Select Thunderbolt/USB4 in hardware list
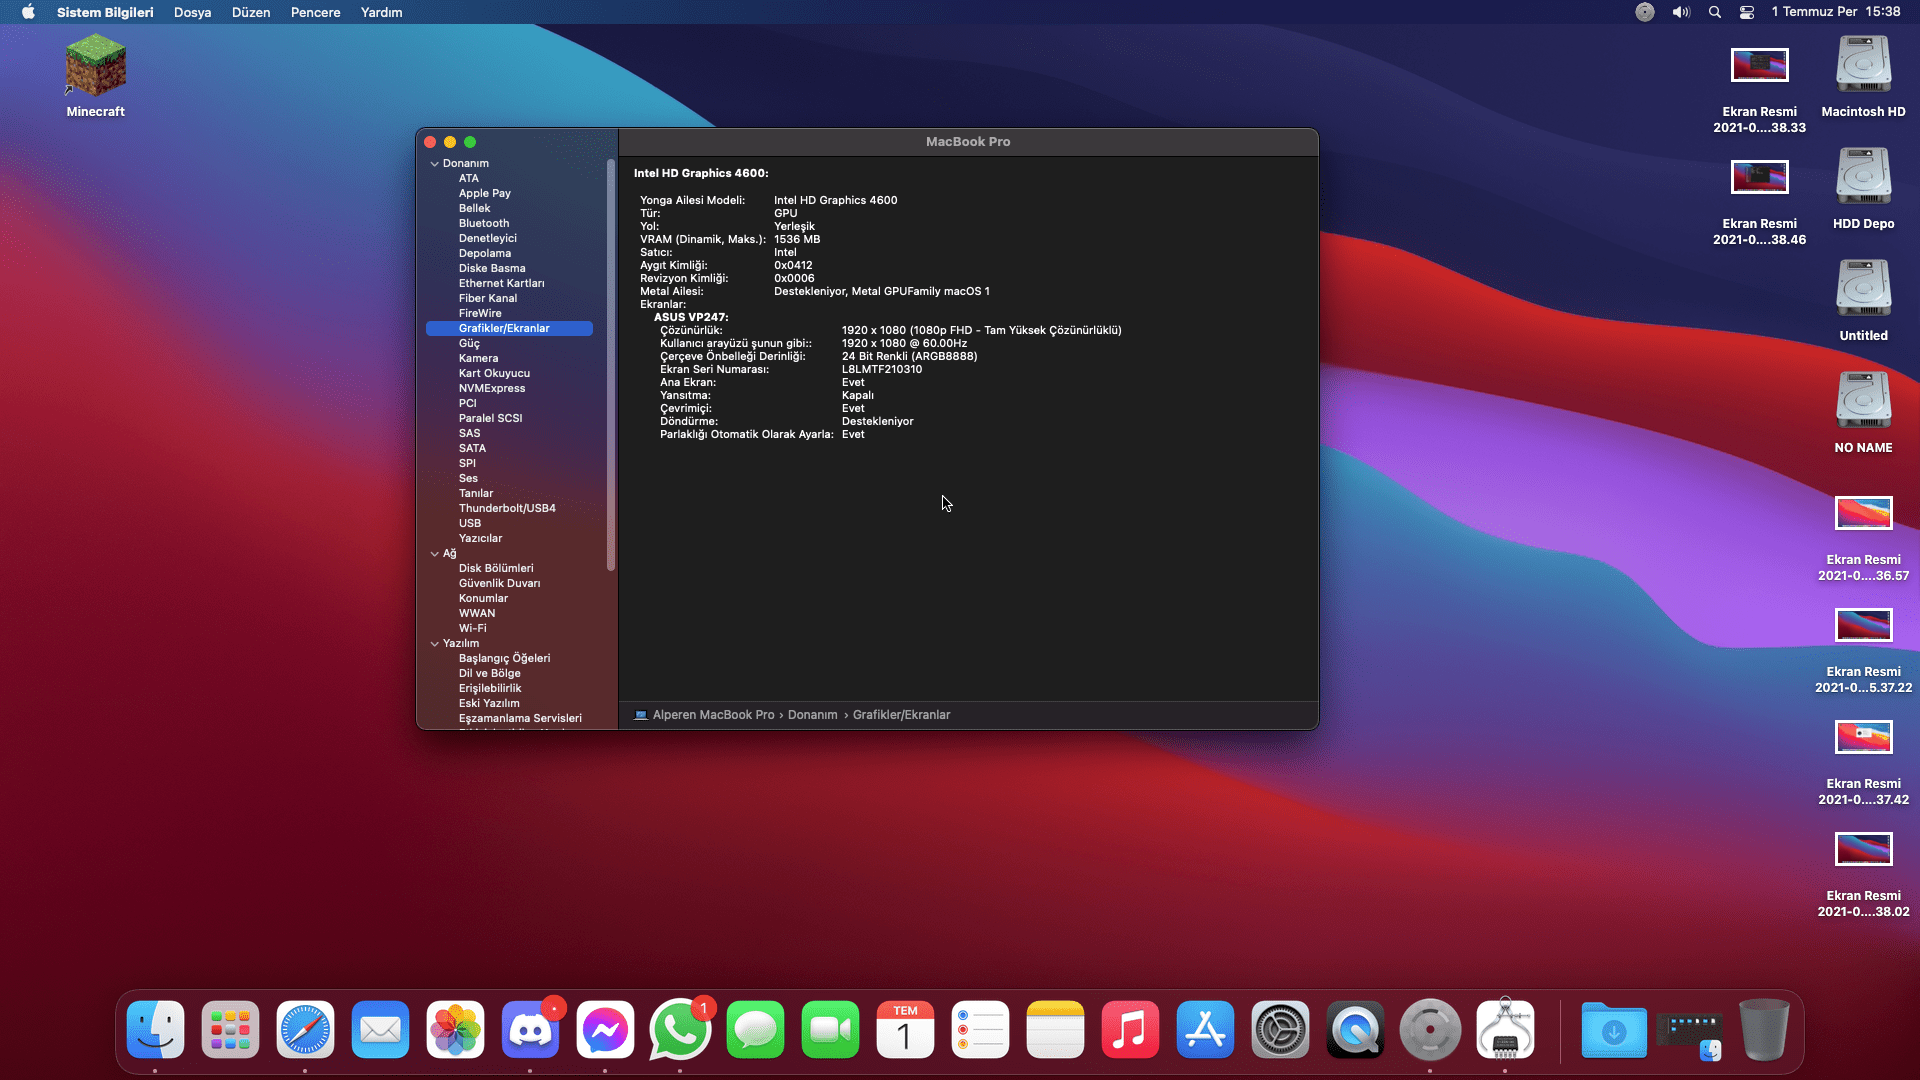This screenshot has height=1080, width=1920. pyautogui.click(x=507, y=508)
